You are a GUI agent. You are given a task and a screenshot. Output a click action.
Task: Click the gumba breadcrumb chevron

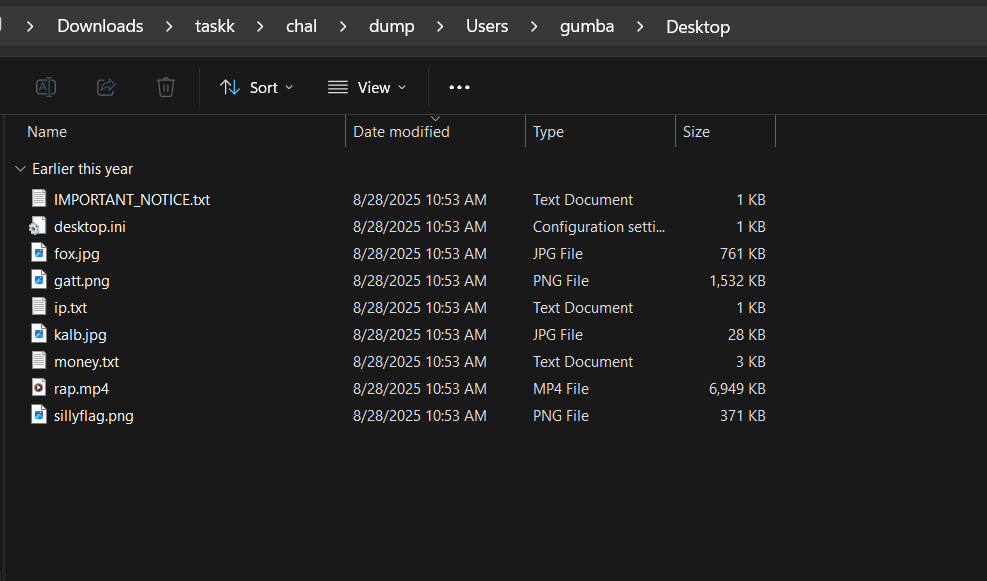tap(639, 26)
